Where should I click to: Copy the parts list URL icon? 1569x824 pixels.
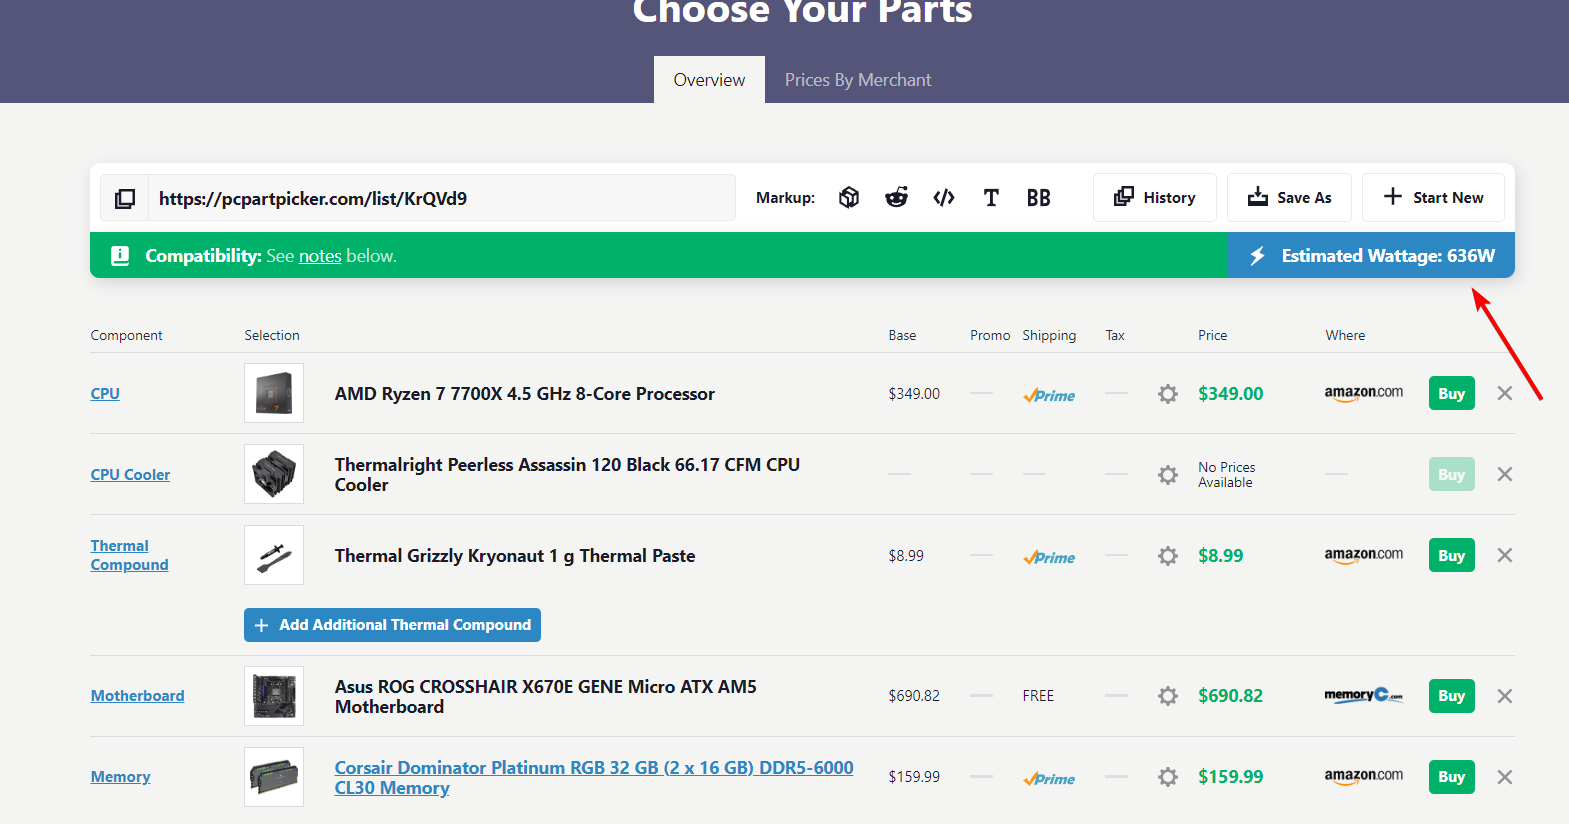pyautogui.click(x=125, y=198)
